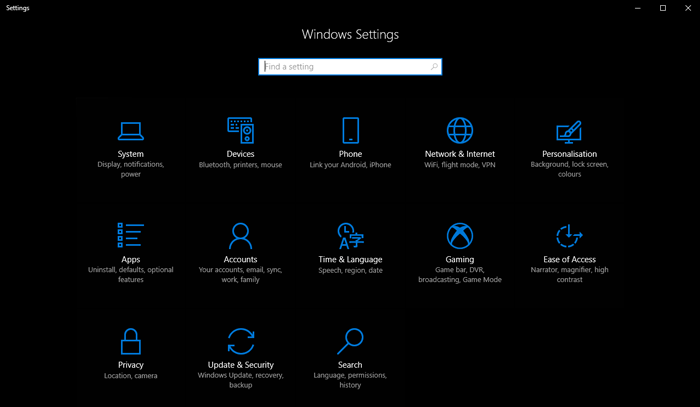Click the Network & Internet globe icon

click(x=460, y=130)
